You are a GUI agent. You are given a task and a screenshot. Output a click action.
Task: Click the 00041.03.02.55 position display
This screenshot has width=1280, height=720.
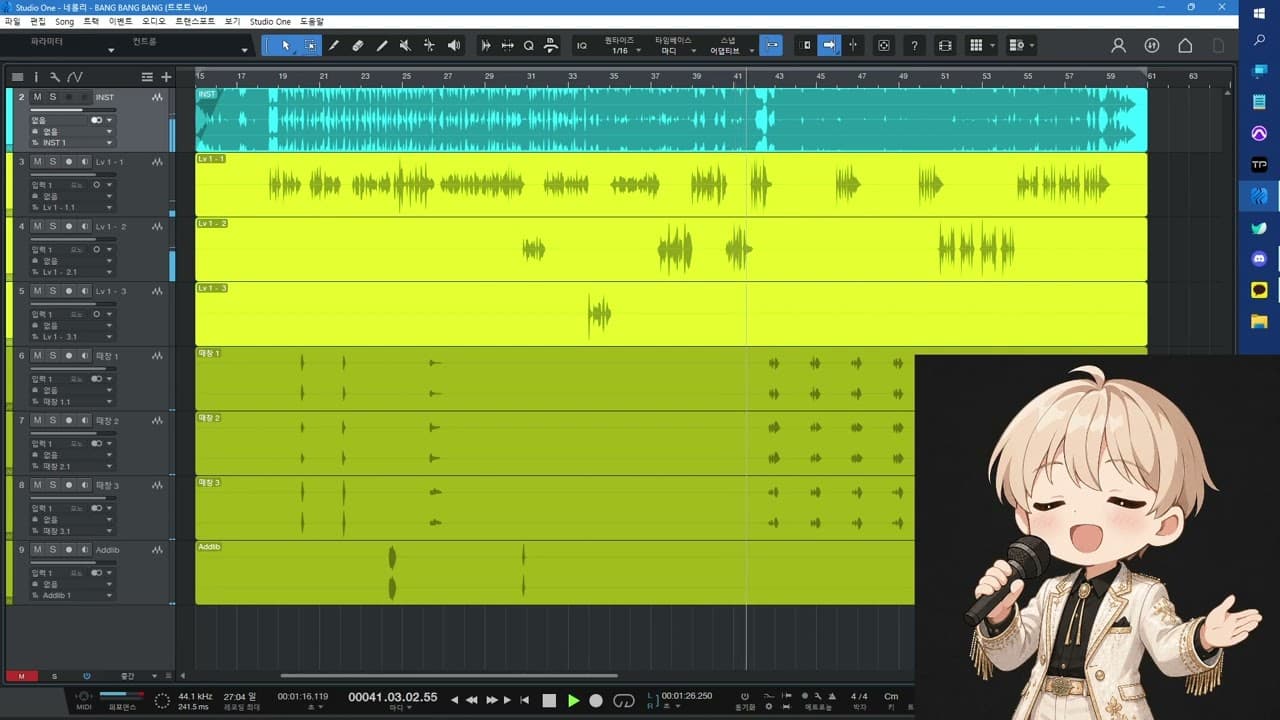[393, 696]
